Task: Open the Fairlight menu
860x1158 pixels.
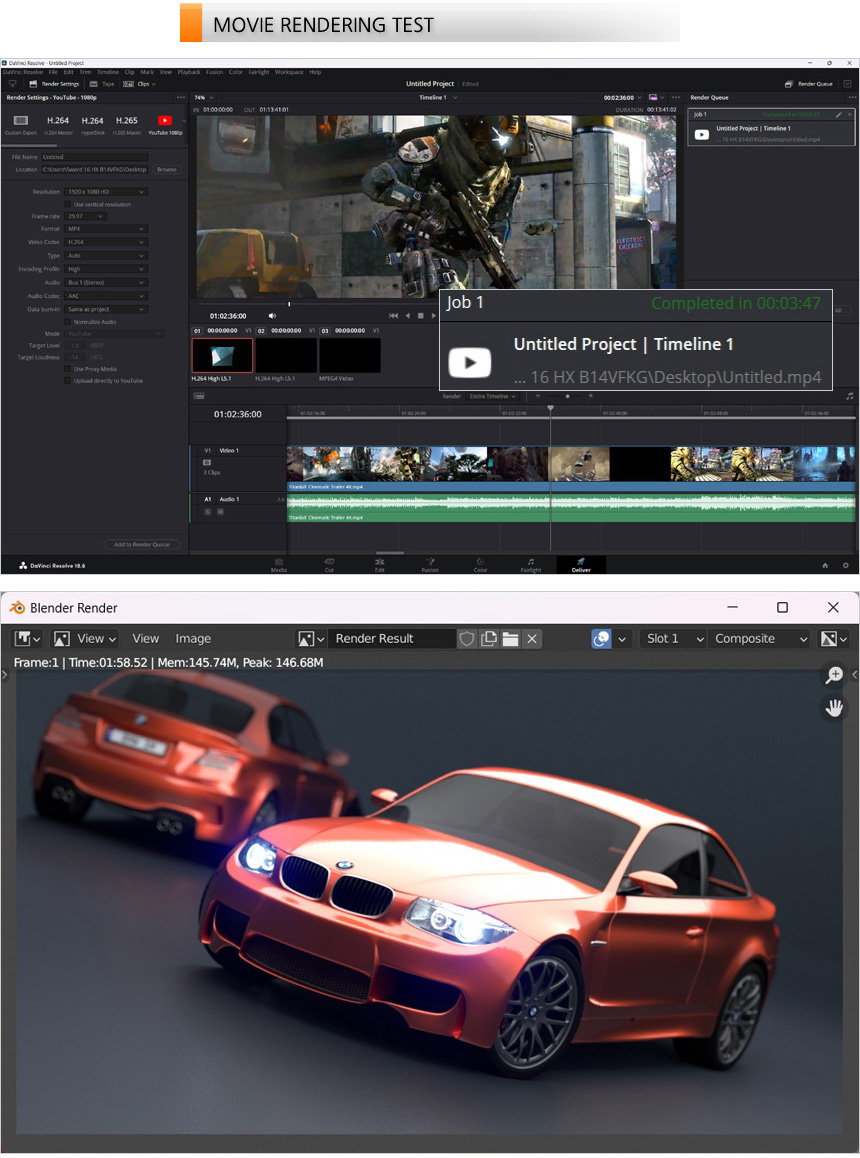Action: point(259,72)
